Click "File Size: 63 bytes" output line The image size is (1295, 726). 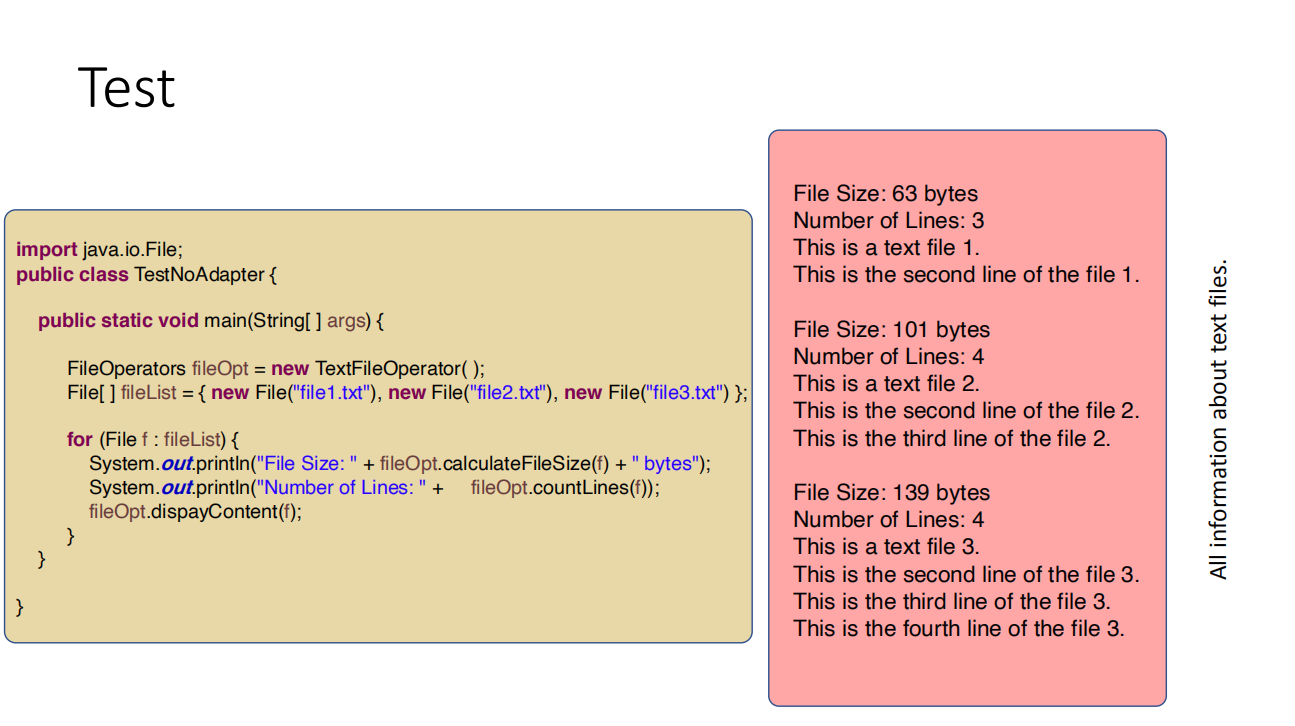885,193
